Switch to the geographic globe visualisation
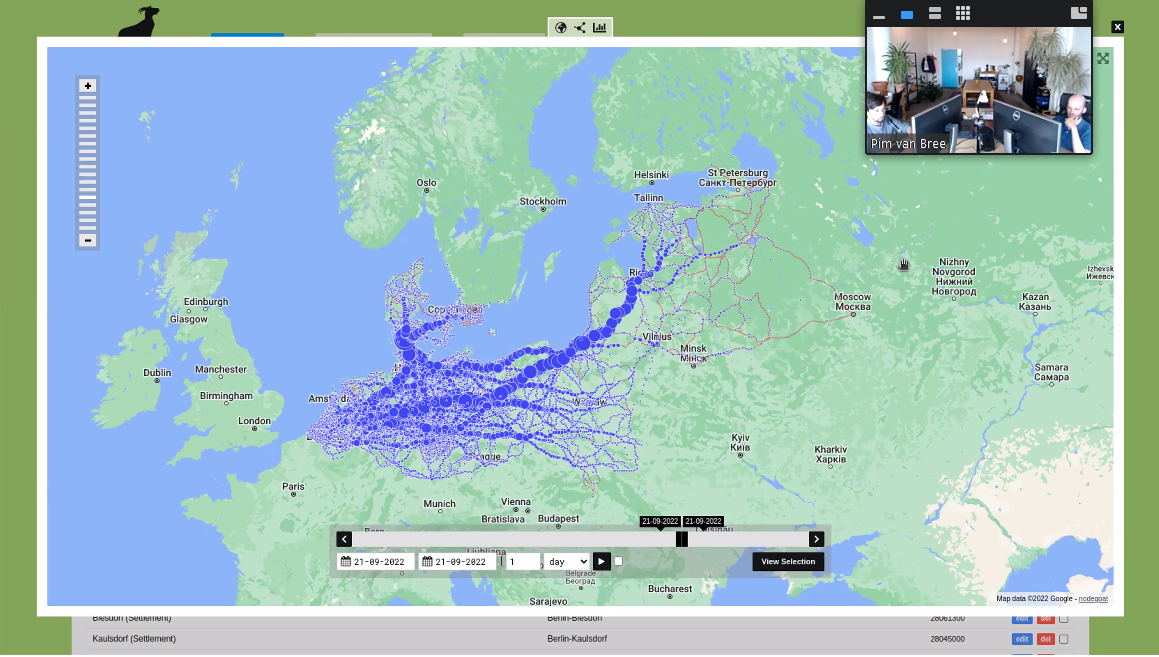Viewport: 1159px width, 657px height. pos(560,27)
